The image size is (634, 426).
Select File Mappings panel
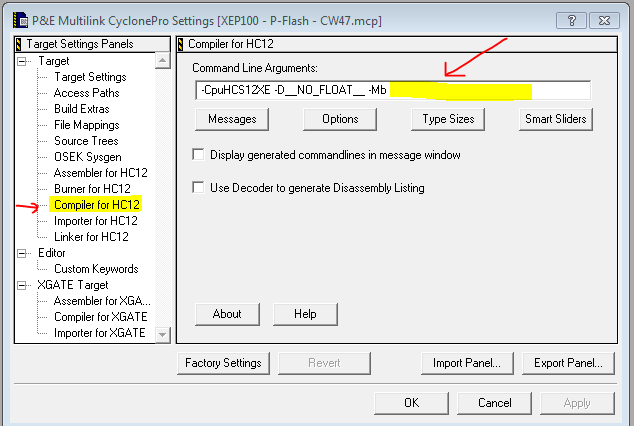pyautogui.click(x=87, y=125)
